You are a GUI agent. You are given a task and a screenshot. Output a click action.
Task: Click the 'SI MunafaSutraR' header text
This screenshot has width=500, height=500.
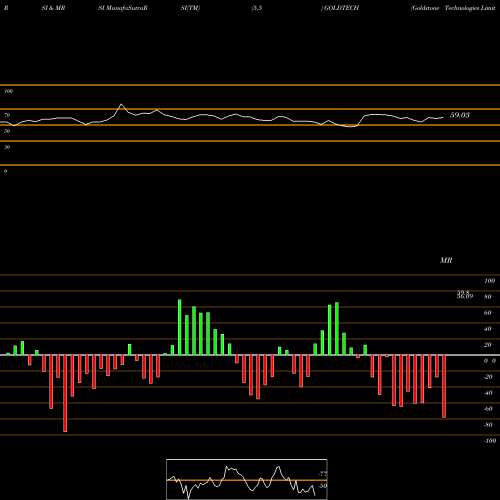[x=123, y=8]
